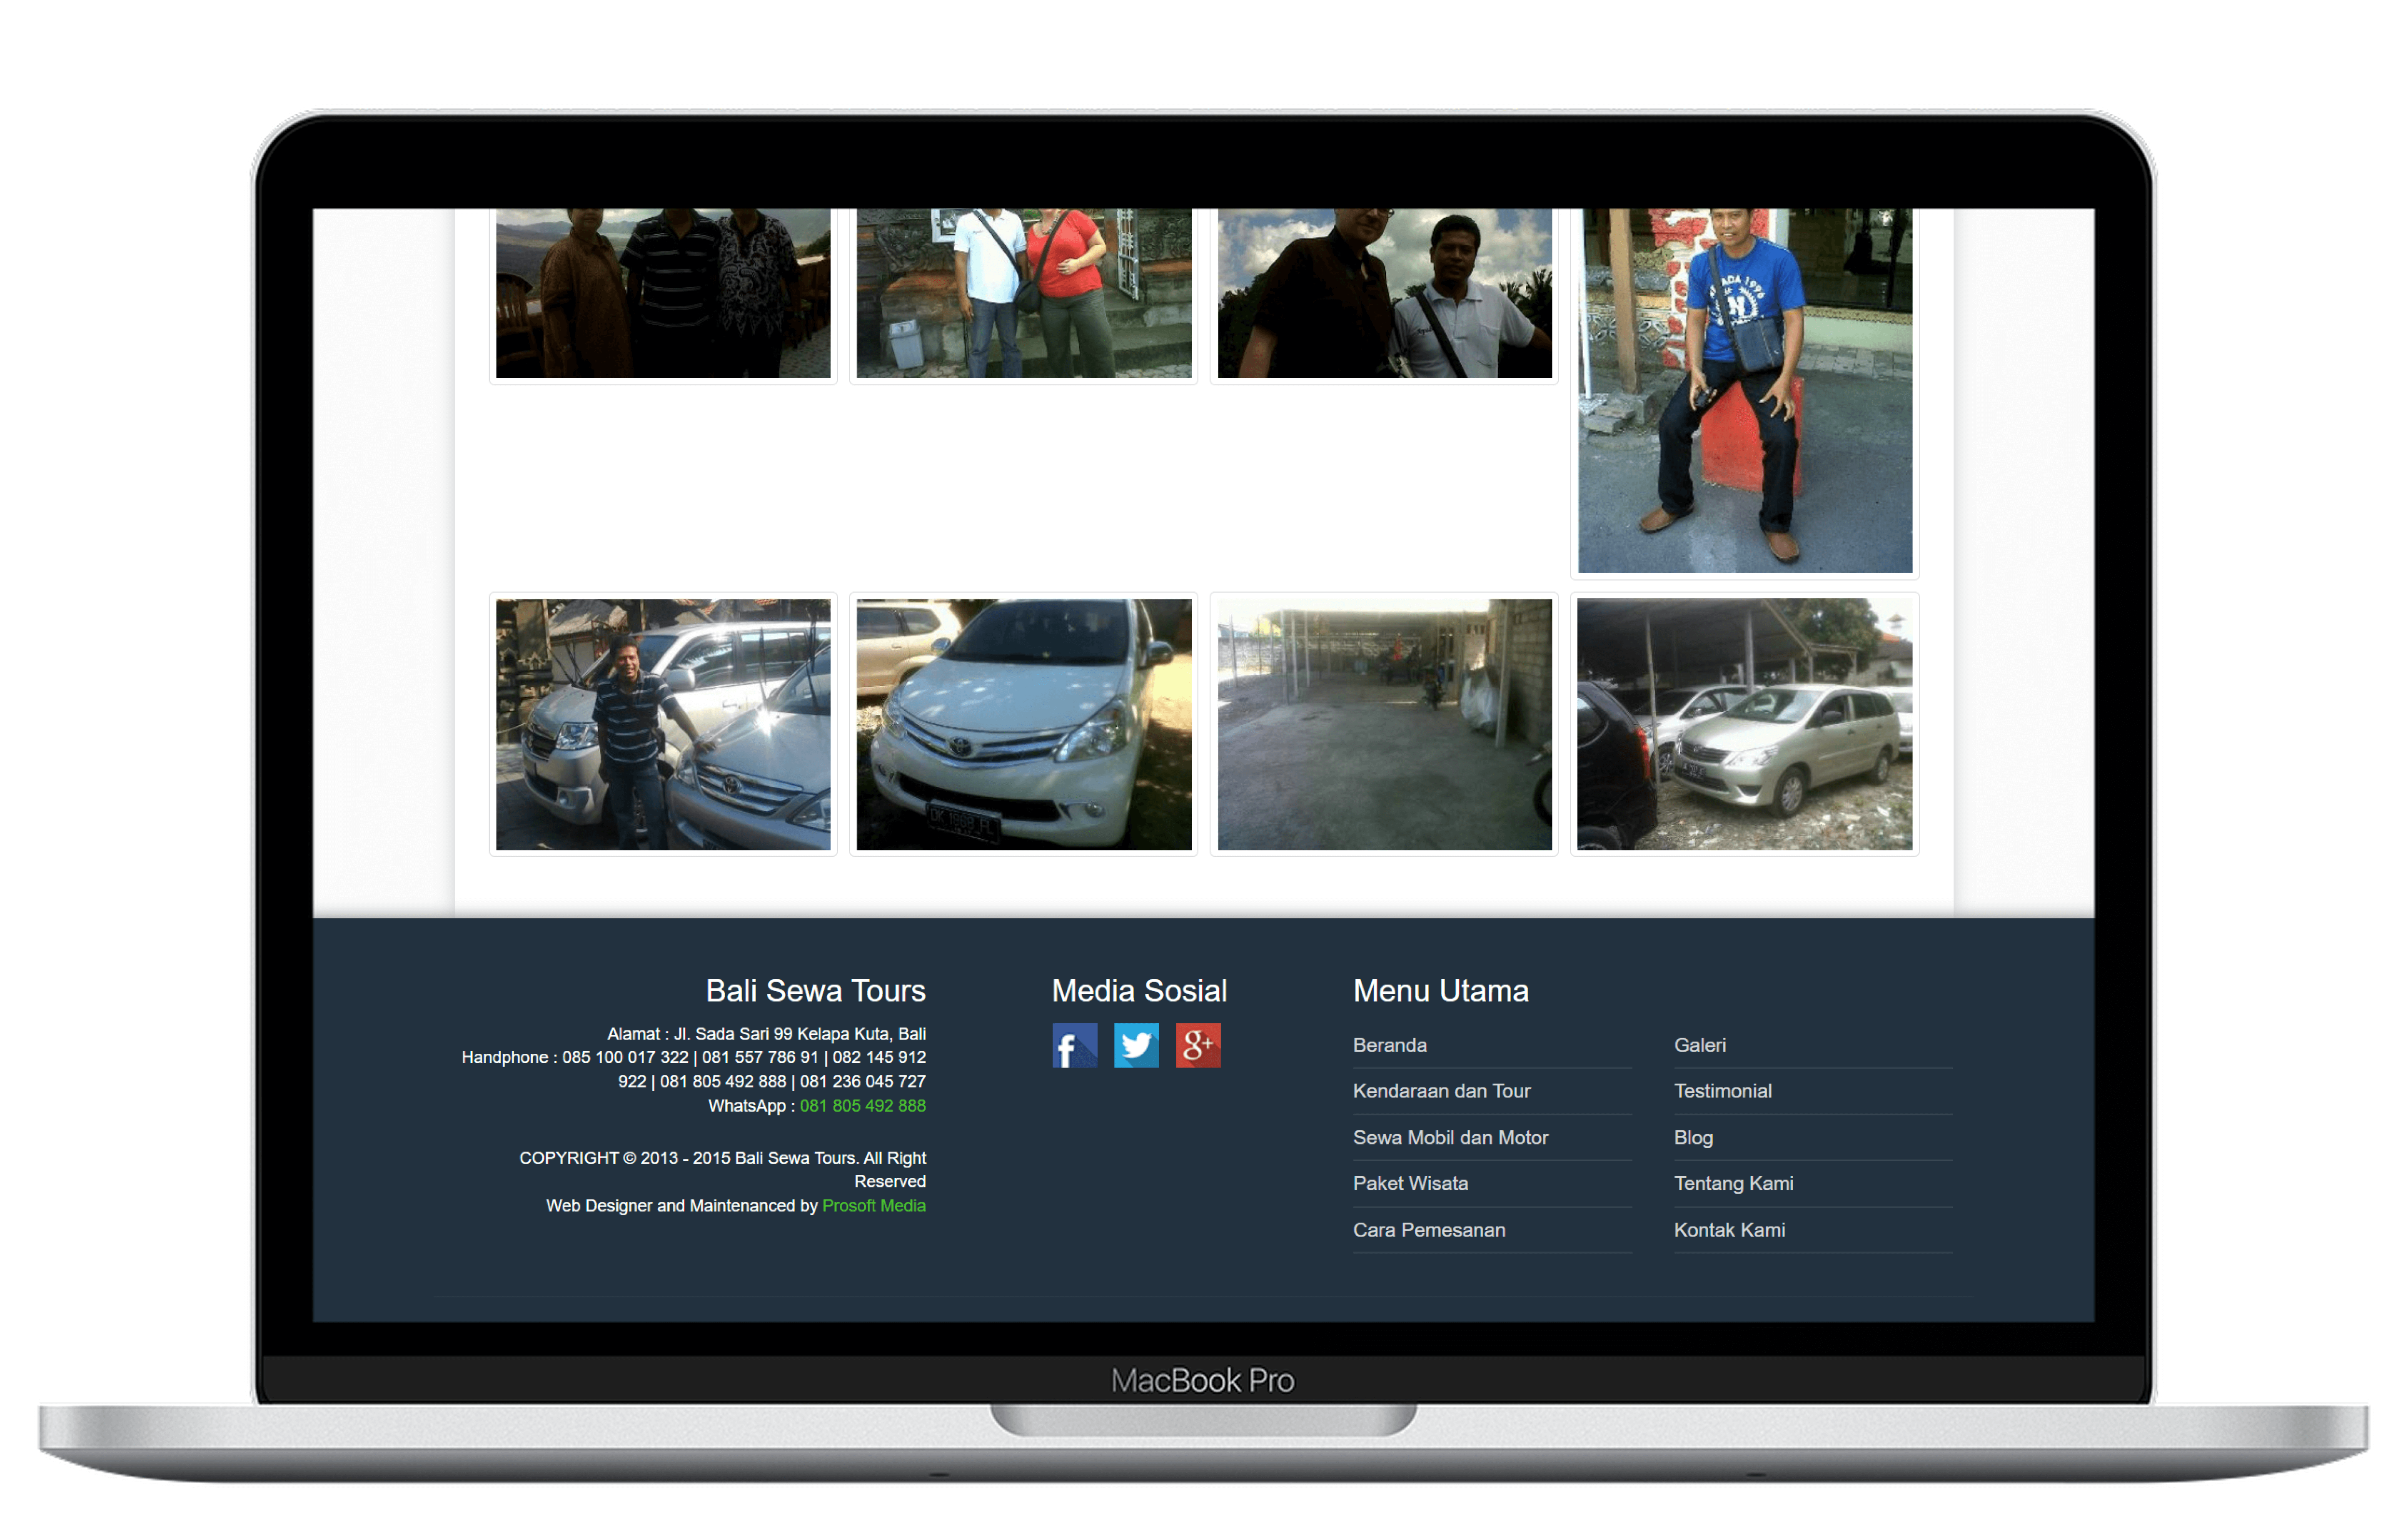Viewport: 2408px width, 1531px height.
Task: Select the COPYRIGHT 2013 - 2015 line
Action: pos(723,1170)
